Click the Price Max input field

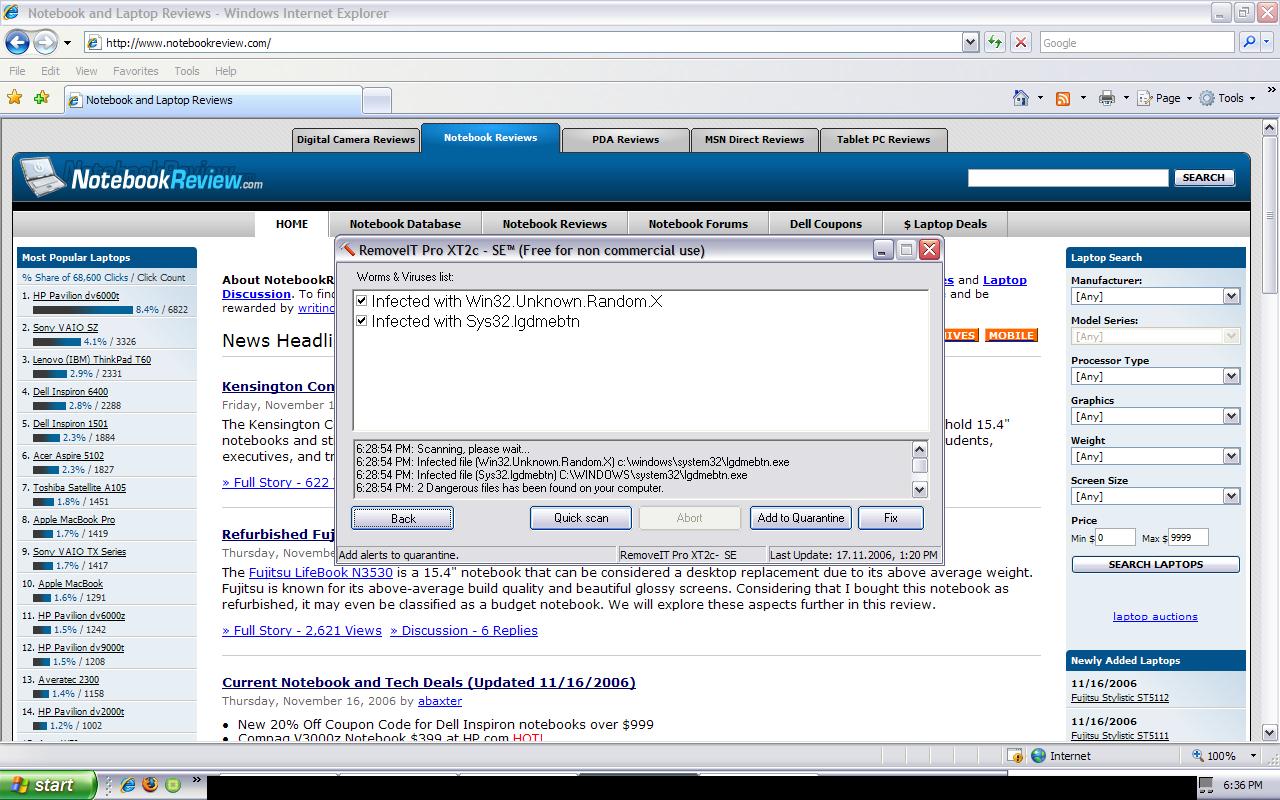pyautogui.click(x=1188, y=537)
